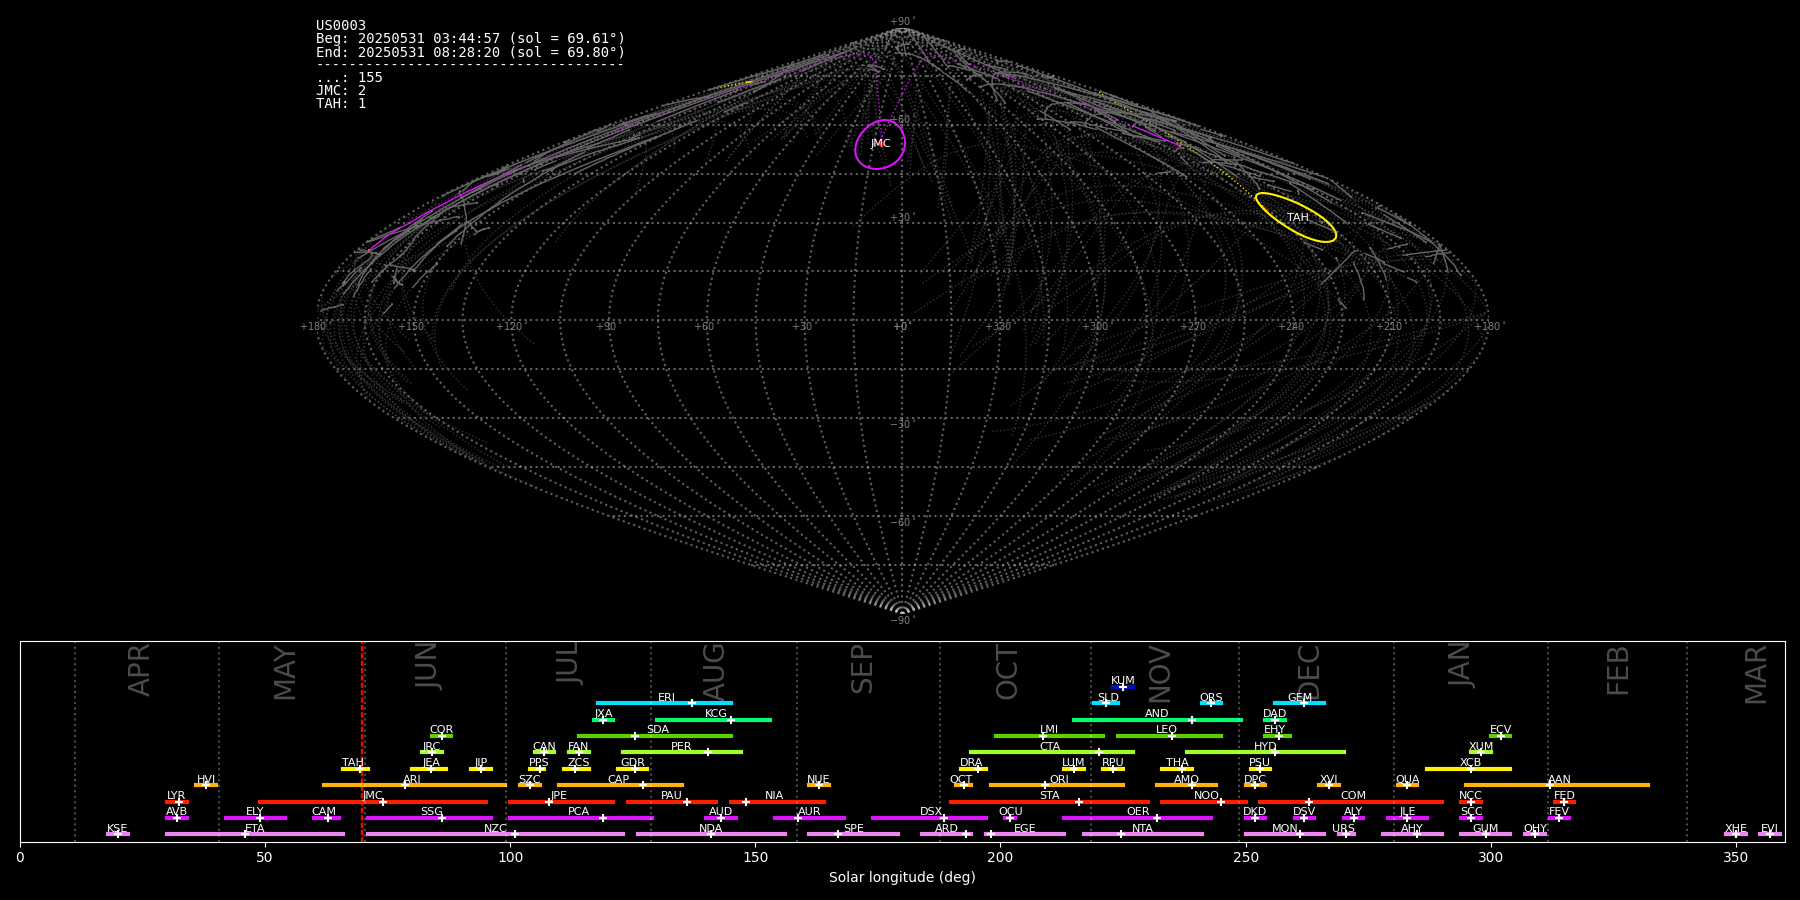
Task: Click the COR shower label
Action: pos(441,730)
